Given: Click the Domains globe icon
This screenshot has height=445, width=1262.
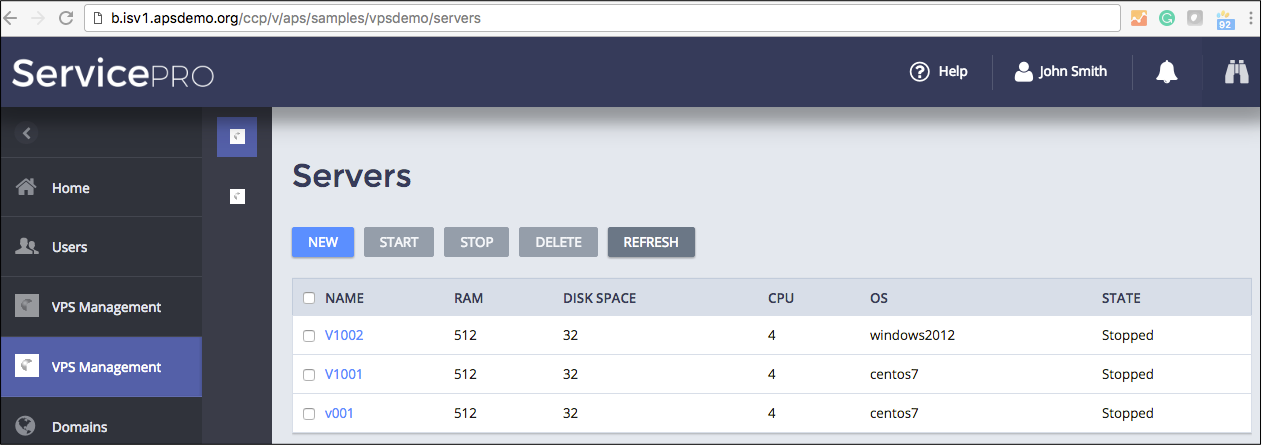Looking at the screenshot, I should click(28, 427).
